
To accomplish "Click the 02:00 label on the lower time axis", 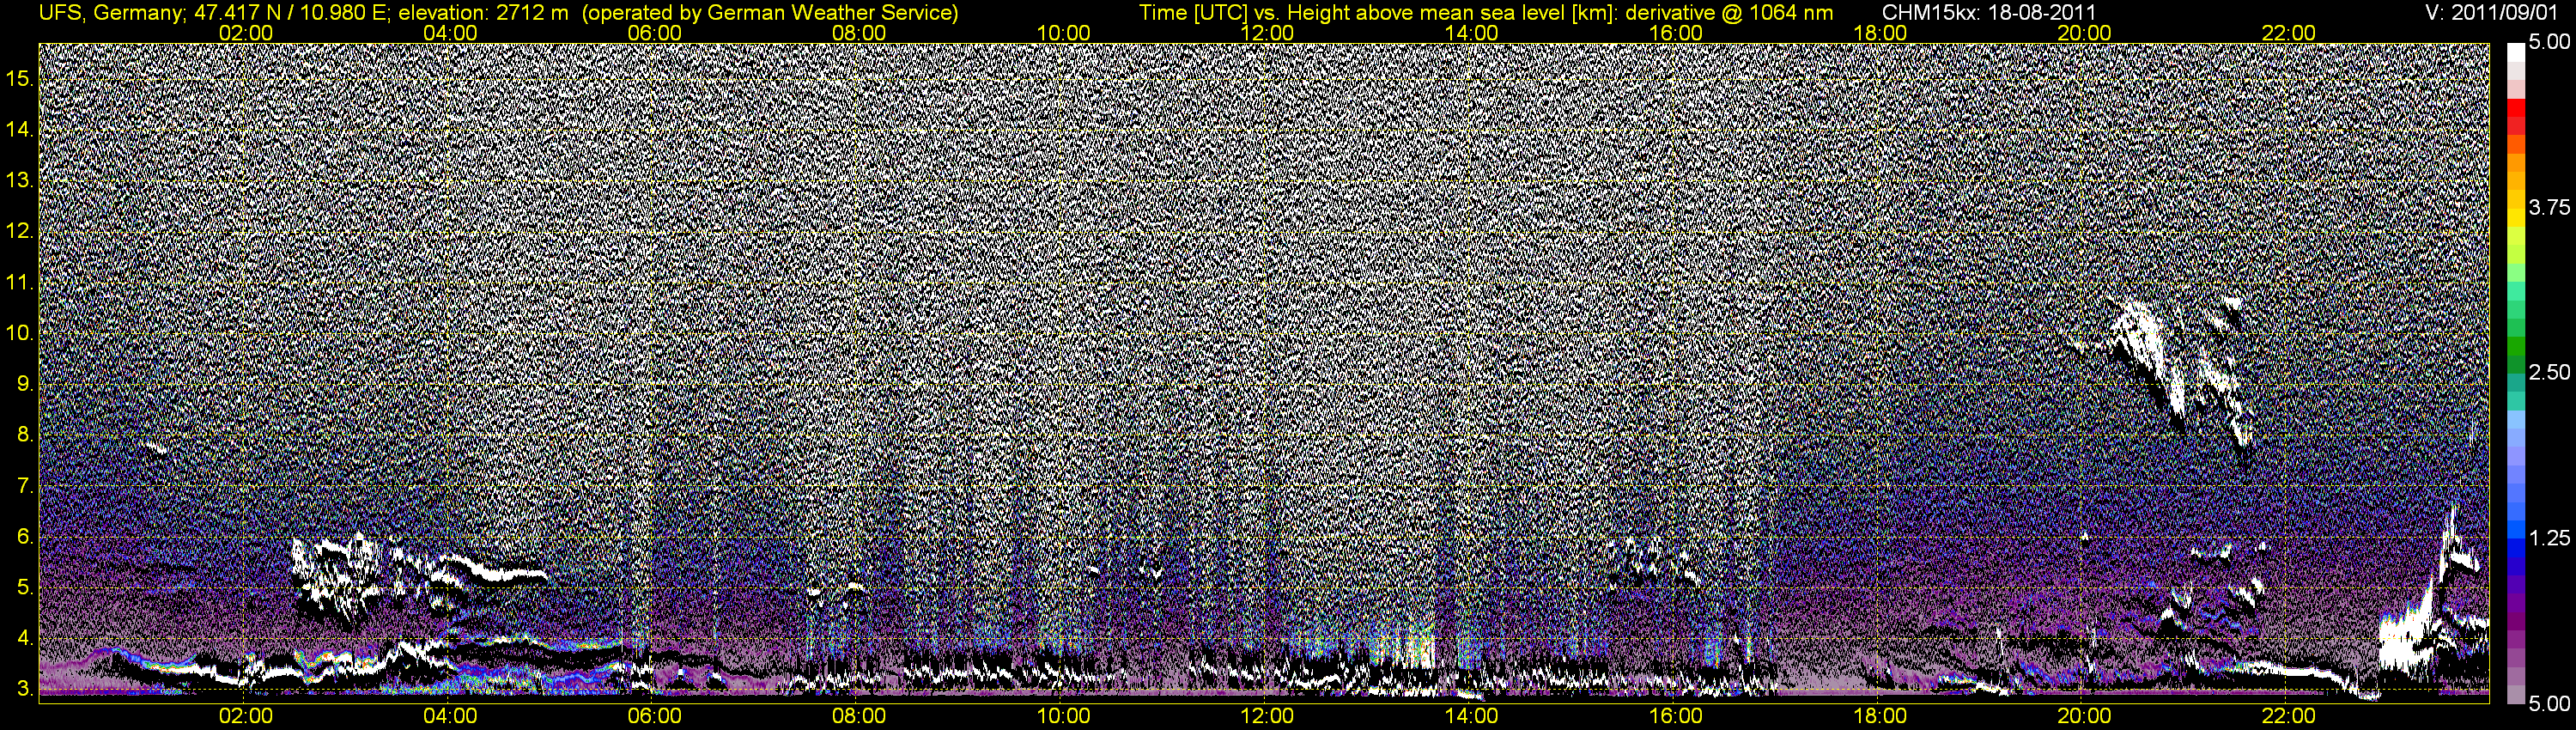I will (245, 716).
